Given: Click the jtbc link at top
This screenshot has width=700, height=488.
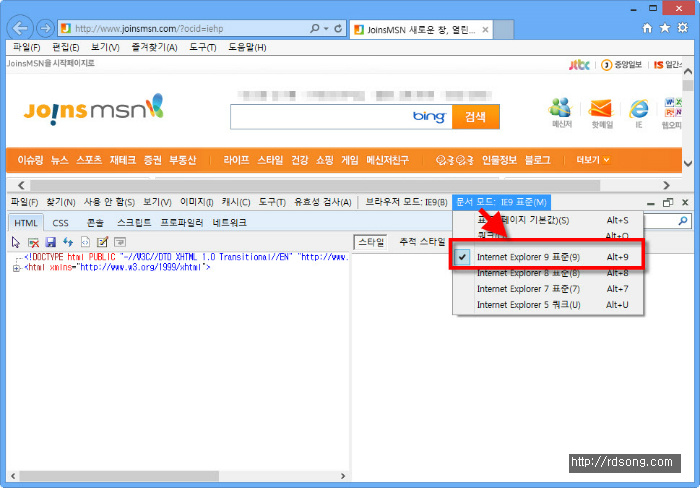Looking at the screenshot, I should click(579, 65).
